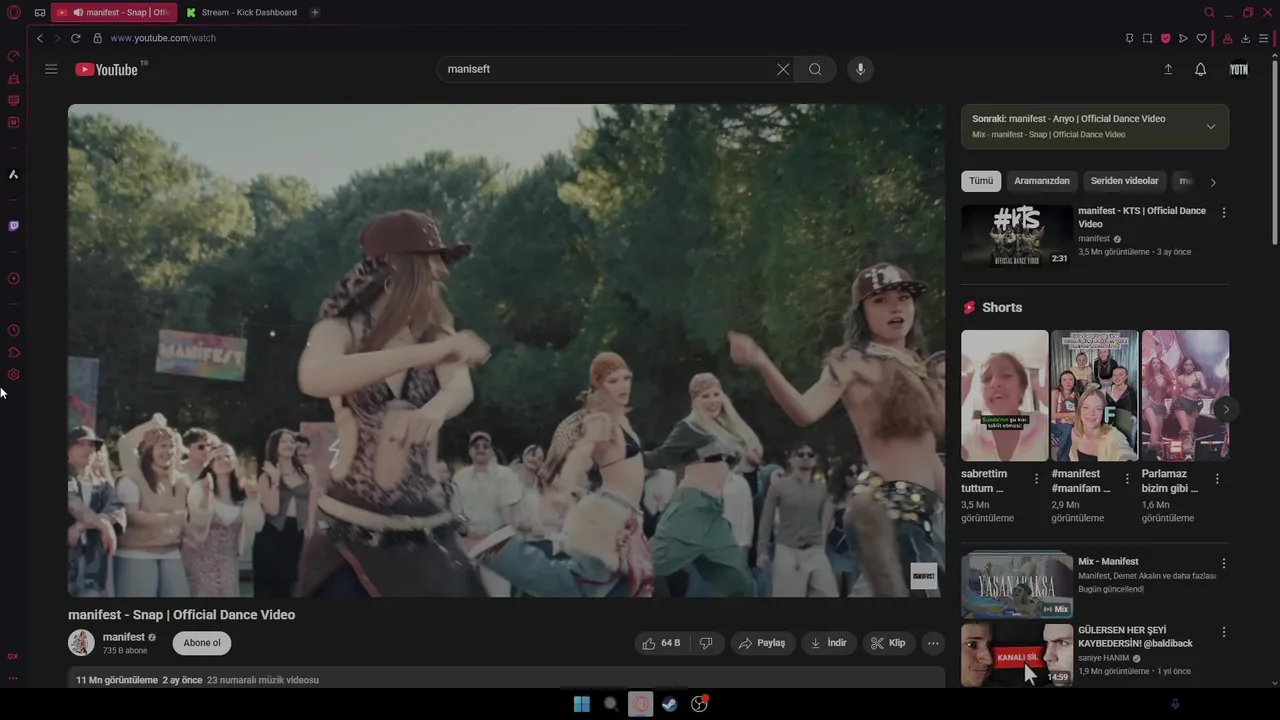Like the video with 64 B thumbs-up
The height and width of the screenshot is (720, 1280).
[662, 643]
